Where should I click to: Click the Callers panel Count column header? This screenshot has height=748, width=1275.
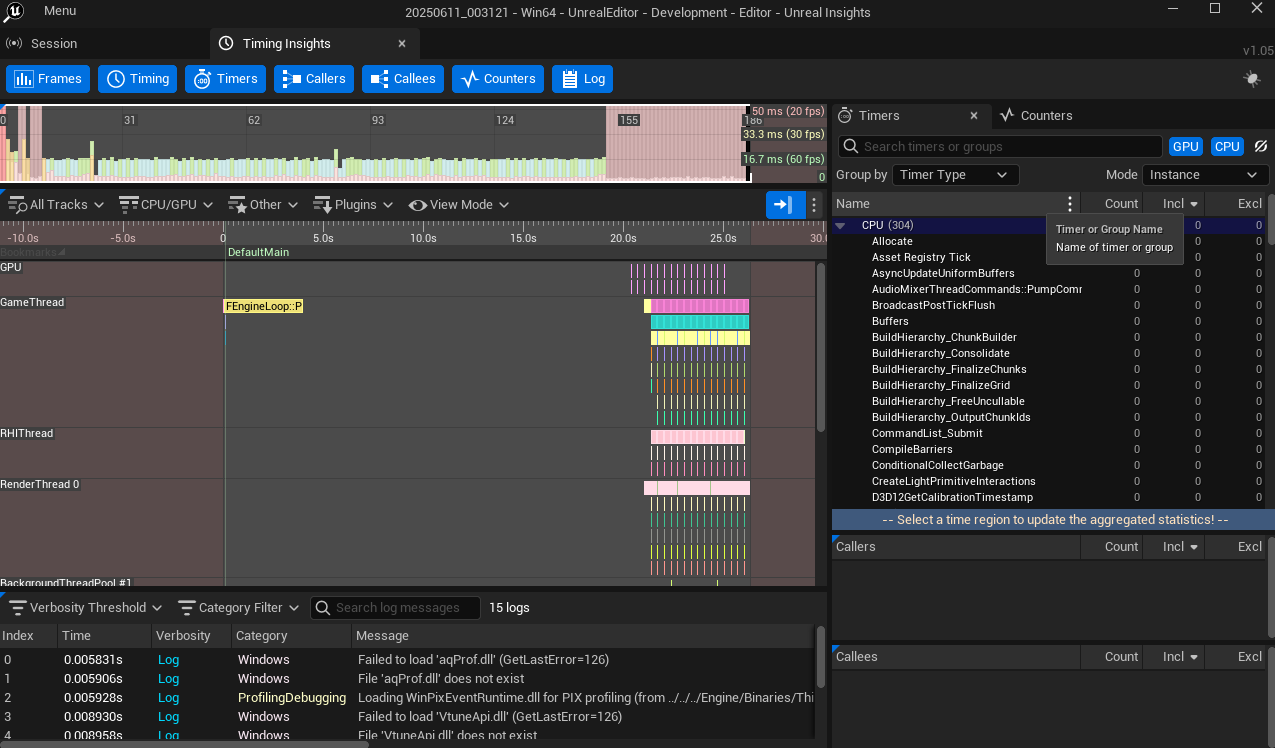tap(1121, 547)
